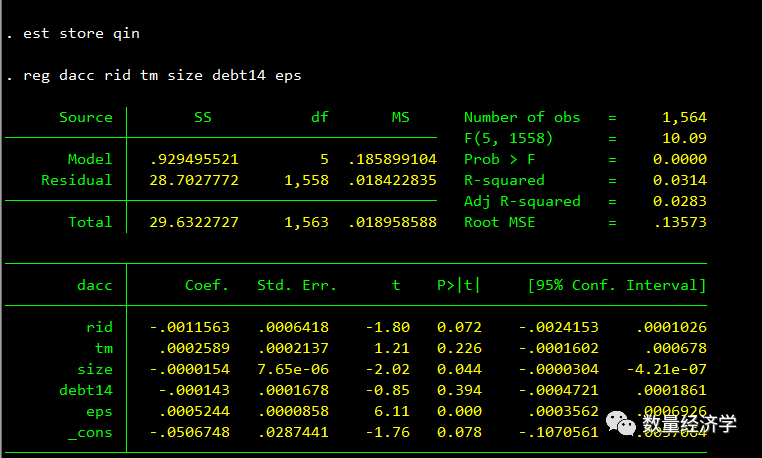The image size is (762, 458).
Task: Select Residual sum of squares 28.7027772
Action: pyautogui.click(x=194, y=180)
